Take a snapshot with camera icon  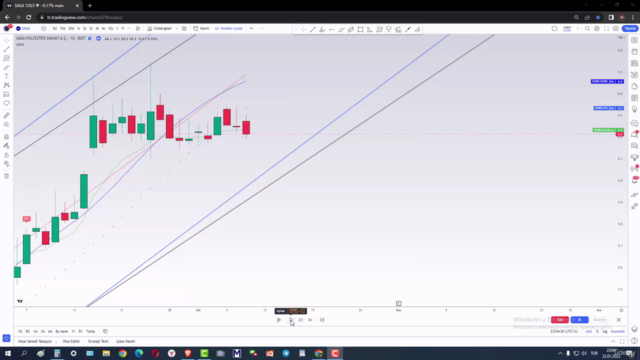616,29
